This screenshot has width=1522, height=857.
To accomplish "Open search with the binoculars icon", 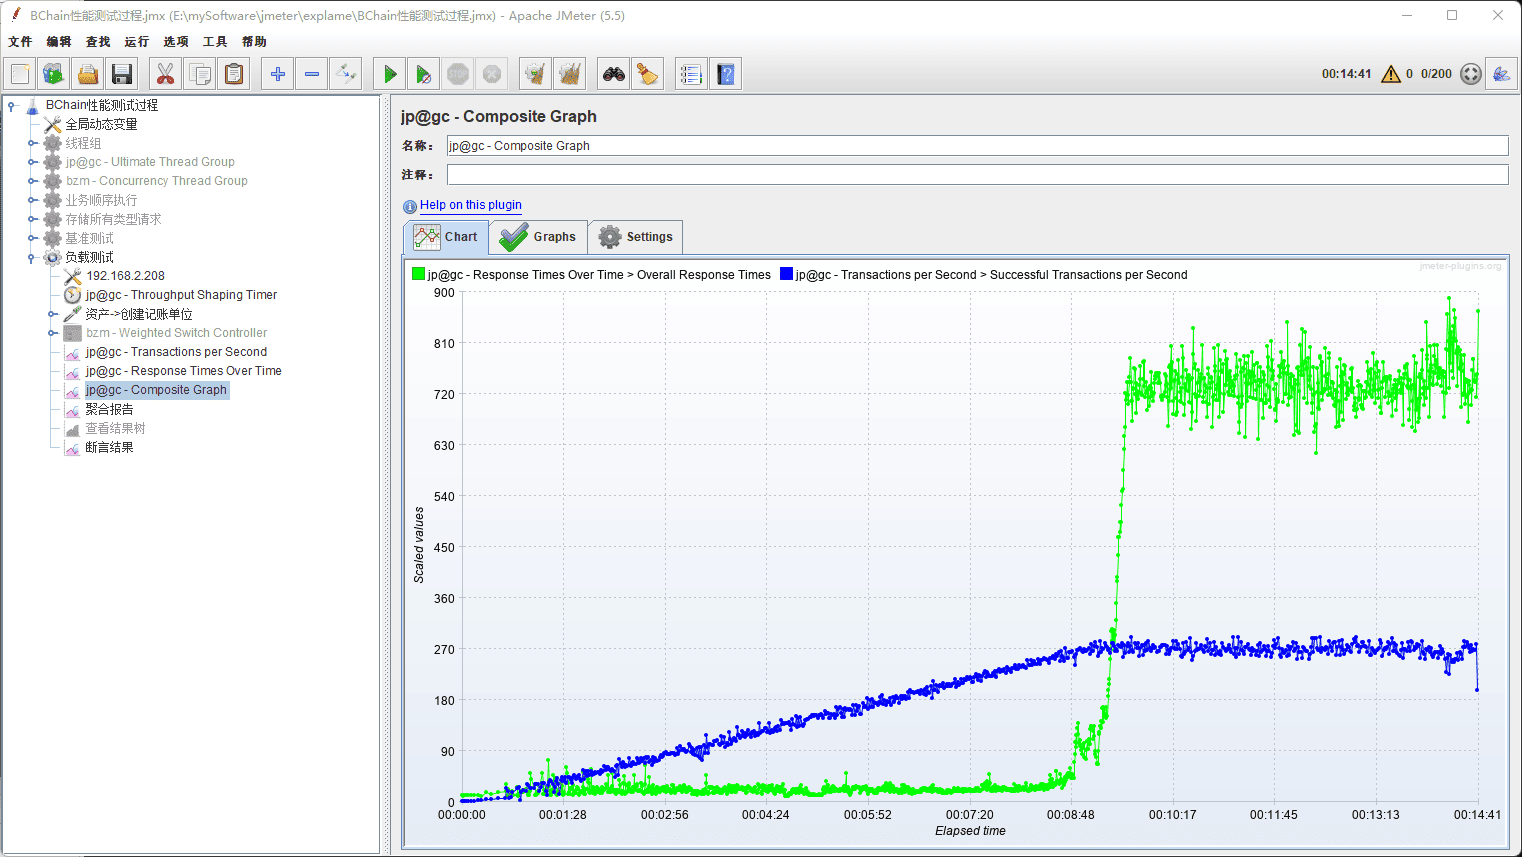I will tap(613, 74).
